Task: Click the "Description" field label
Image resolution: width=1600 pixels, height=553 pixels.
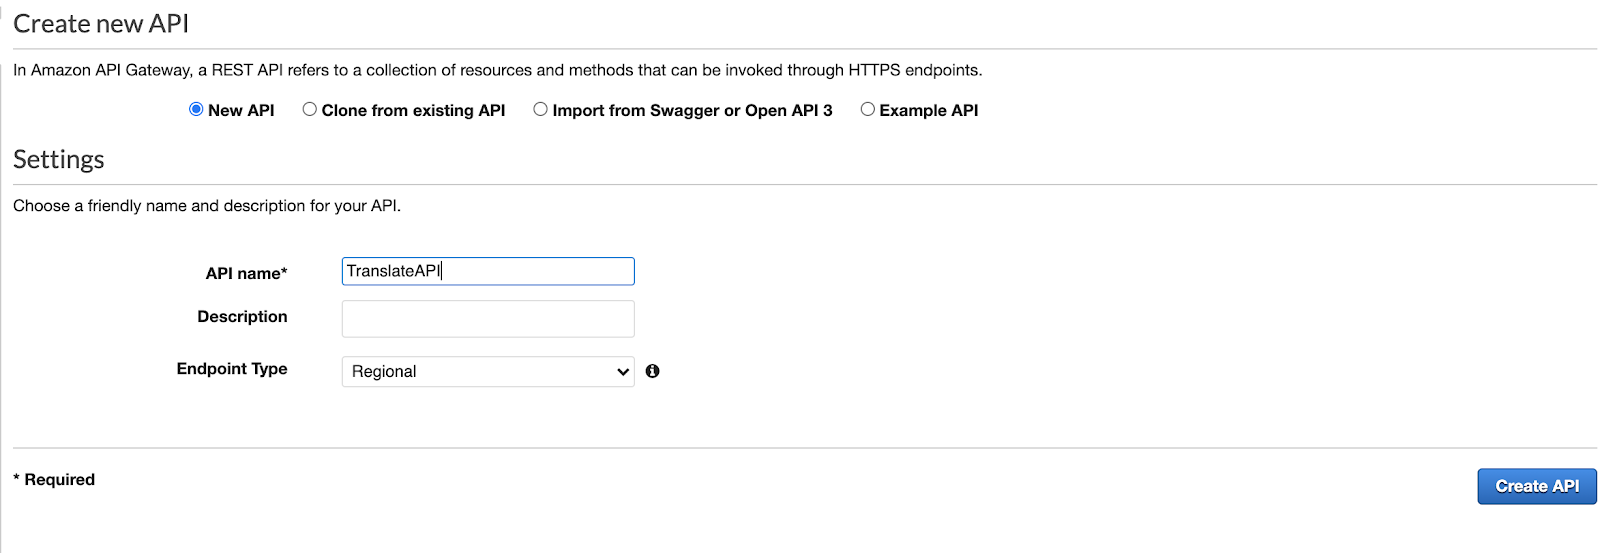Action: [x=242, y=316]
